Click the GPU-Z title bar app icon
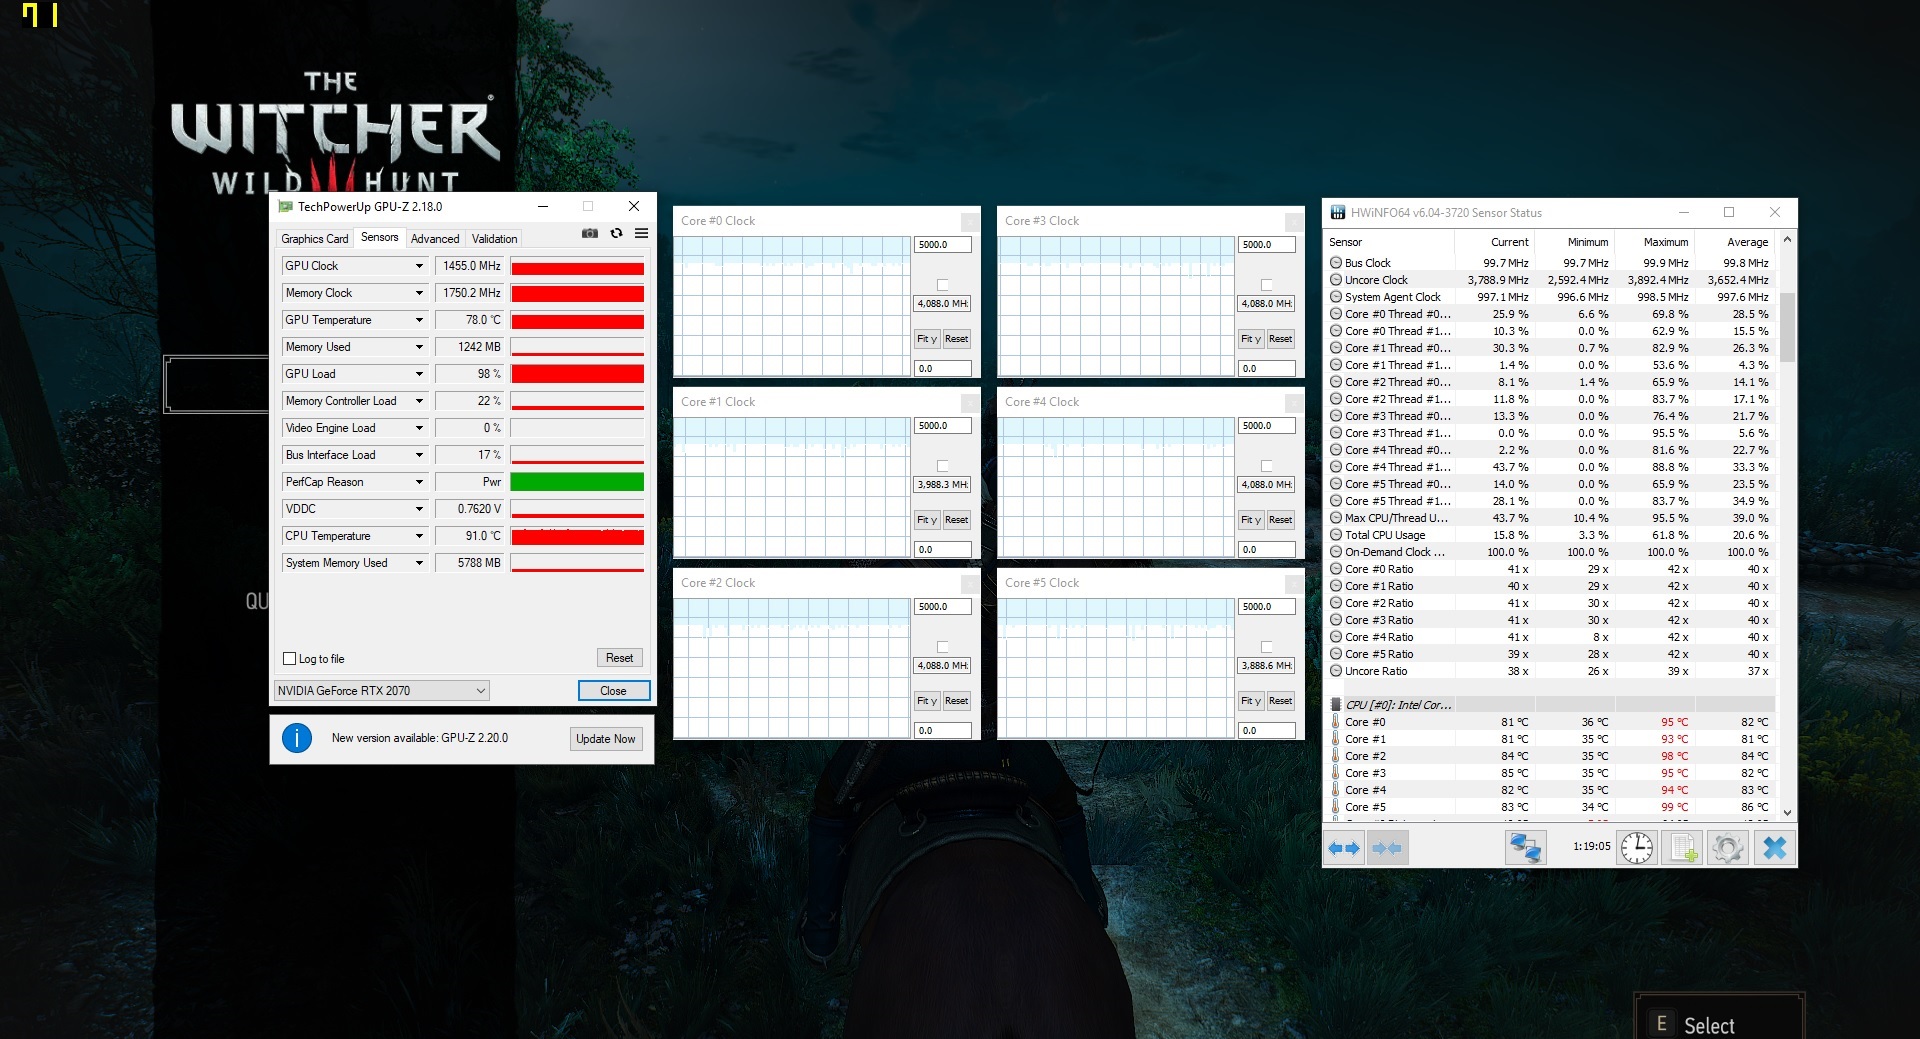 pos(285,207)
